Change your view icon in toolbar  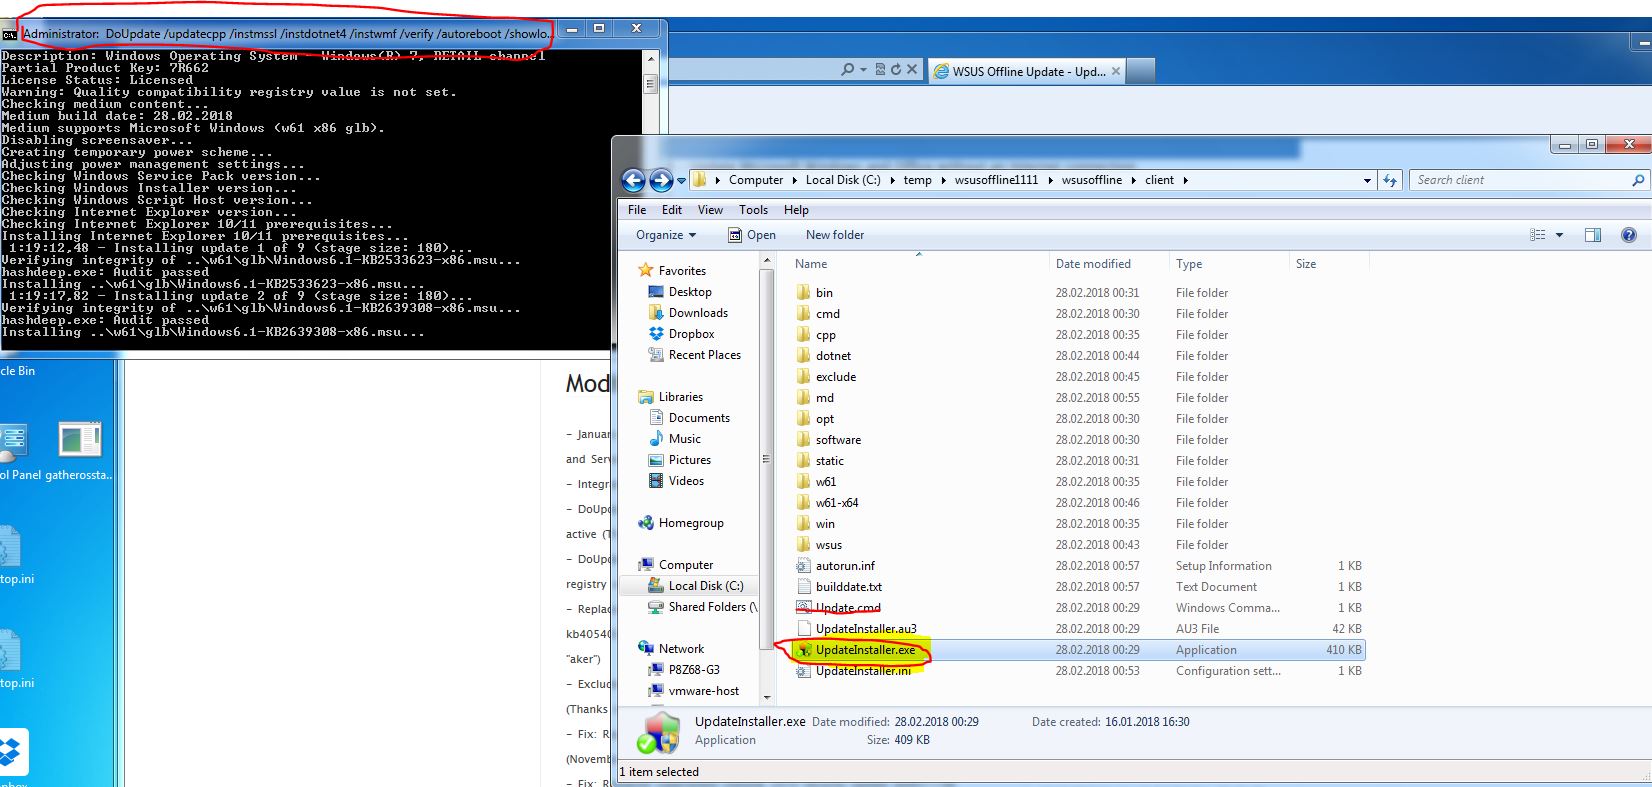click(1538, 235)
